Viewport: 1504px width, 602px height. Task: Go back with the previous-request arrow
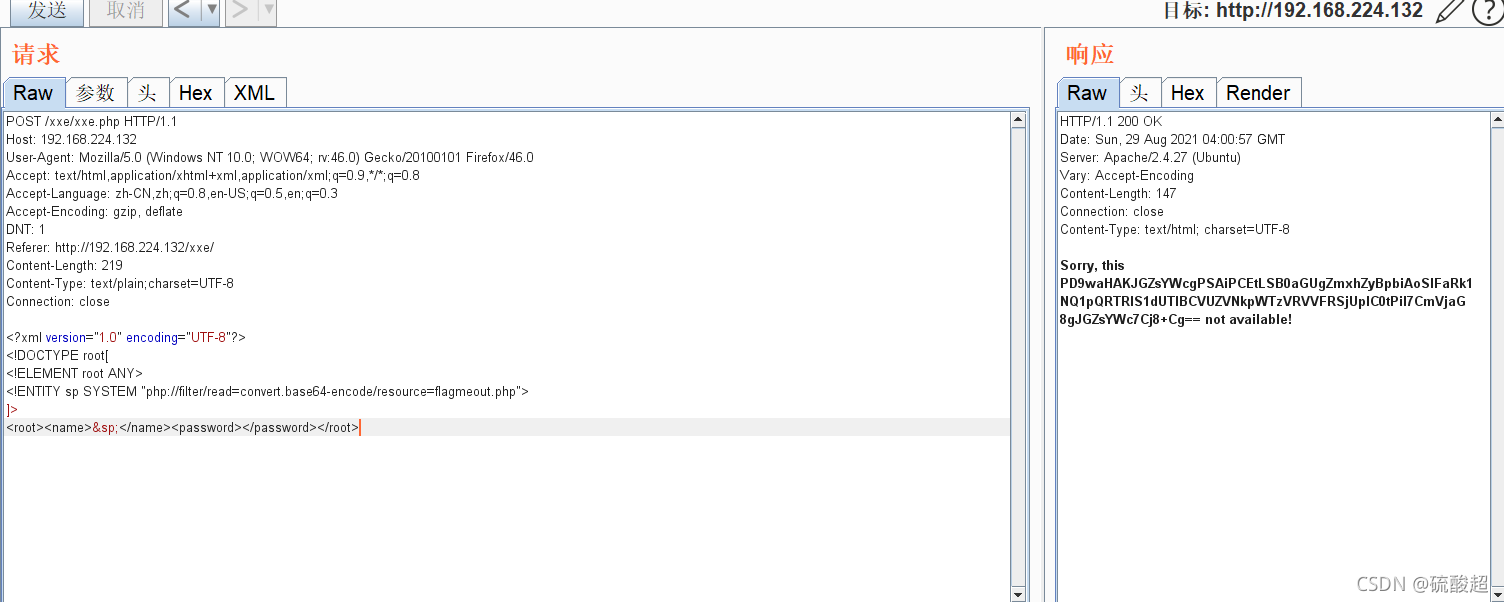tap(183, 11)
